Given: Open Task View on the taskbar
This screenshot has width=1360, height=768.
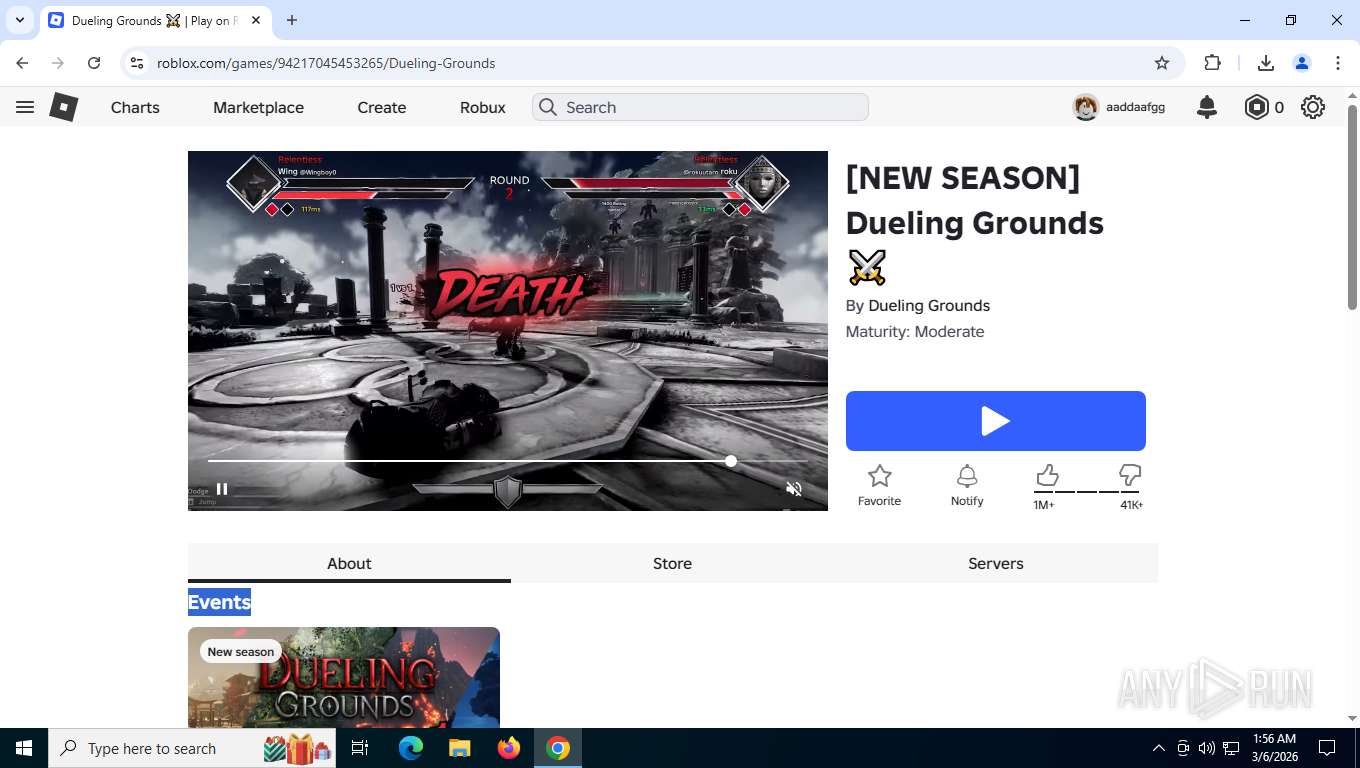Looking at the screenshot, I should coord(360,748).
